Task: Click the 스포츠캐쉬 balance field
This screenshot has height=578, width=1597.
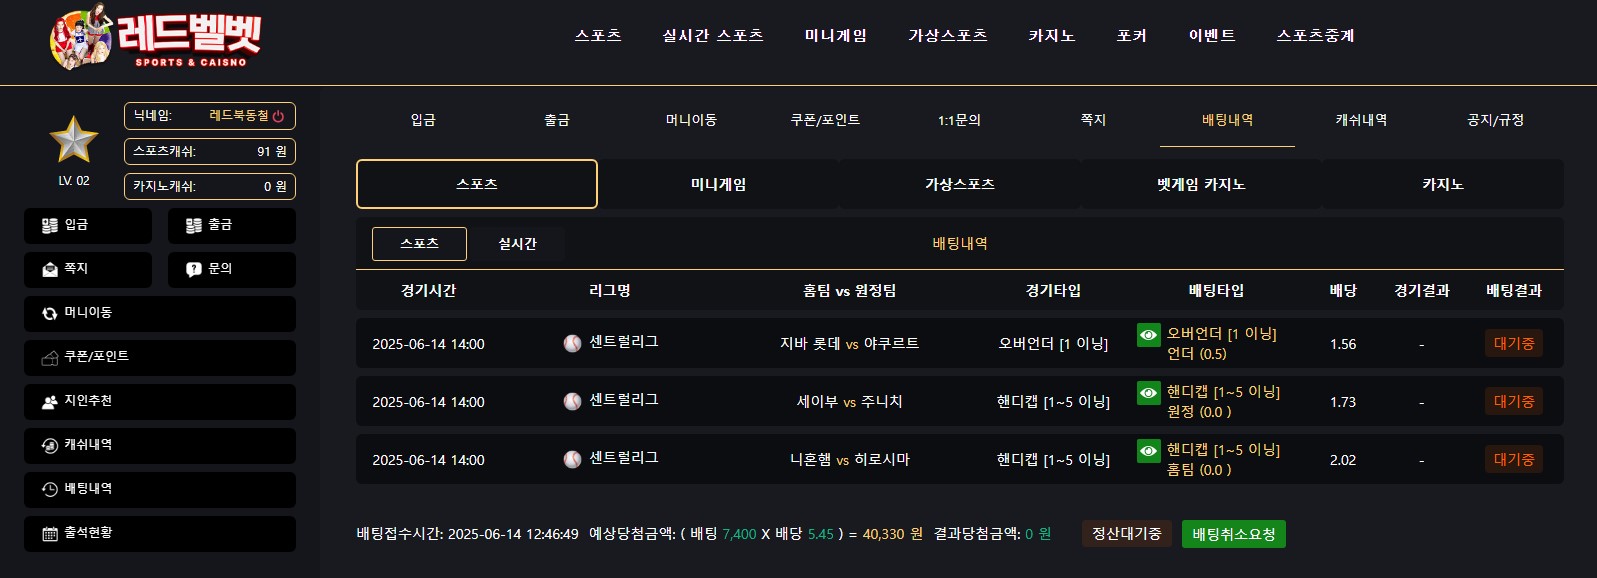Action: [210, 151]
